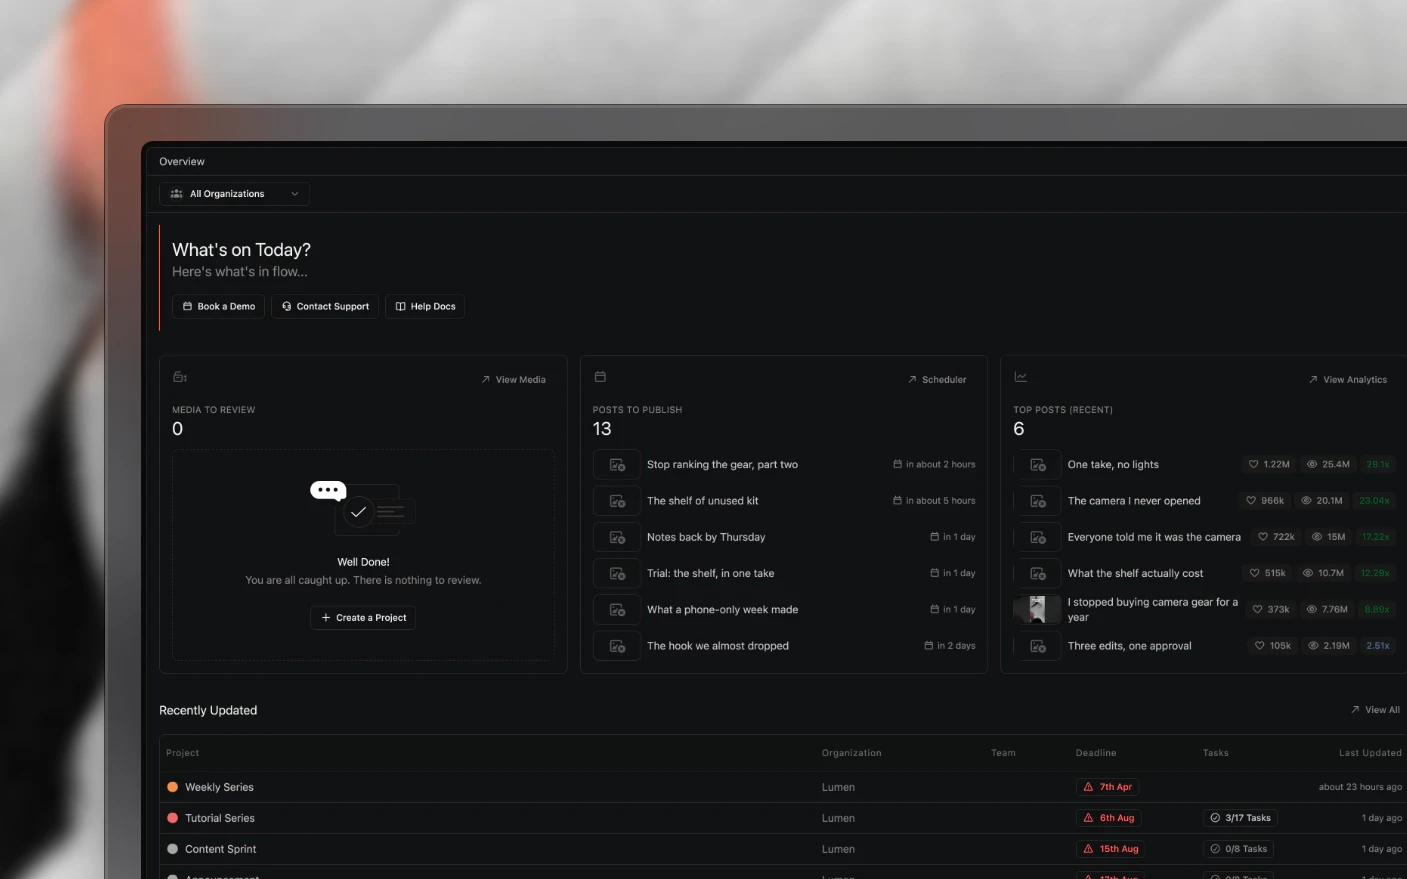Image resolution: width=1407 pixels, height=879 pixels.
Task: Click the 6th Aug deadline badge
Action: pos(1109,818)
